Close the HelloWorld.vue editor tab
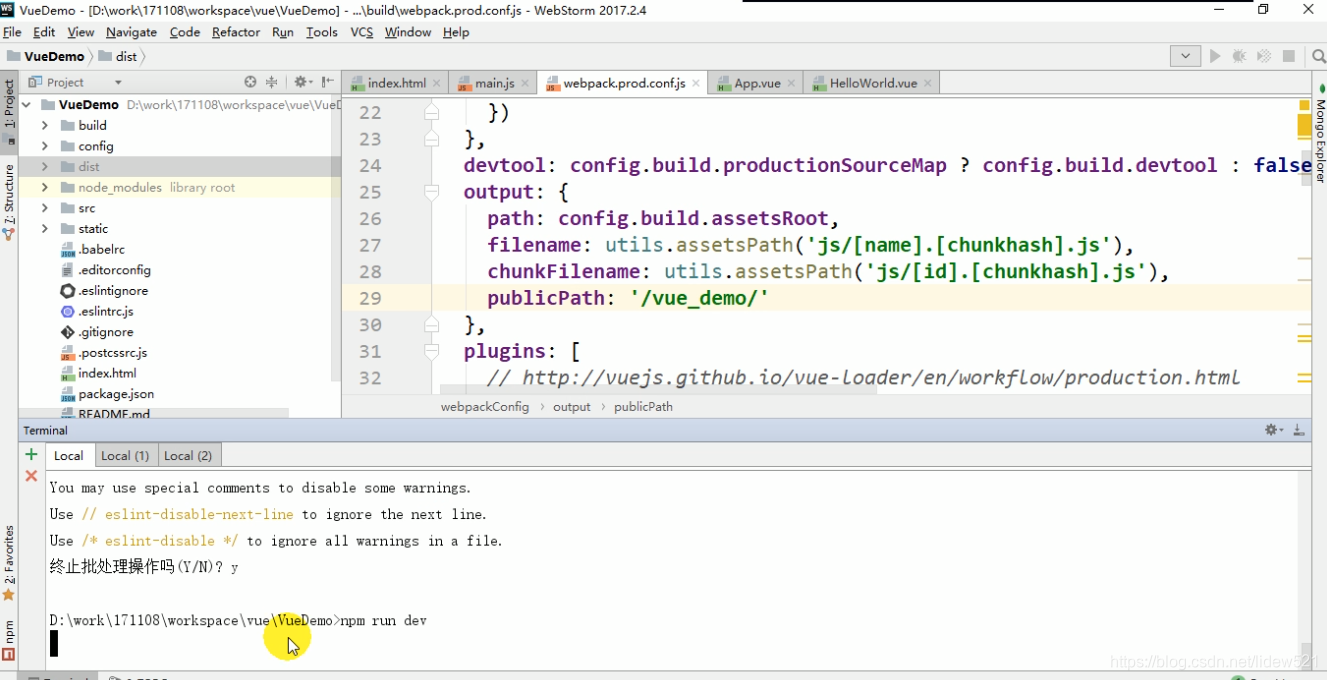1327x680 pixels. [928, 83]
